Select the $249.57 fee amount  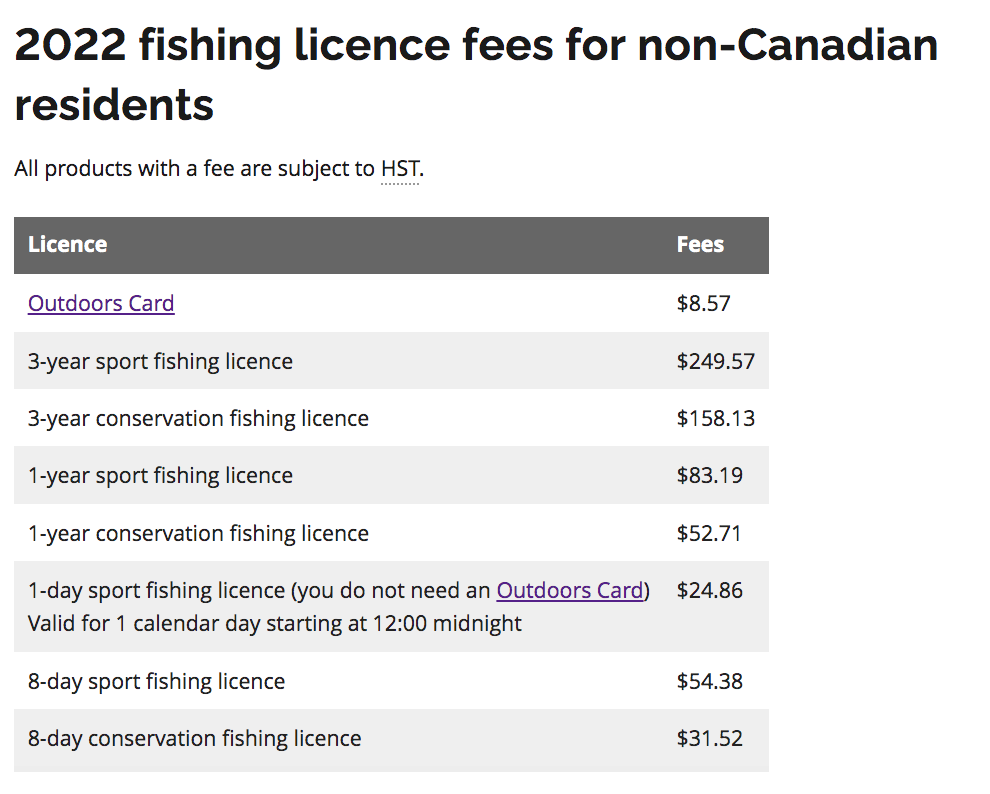click(715, 361)
